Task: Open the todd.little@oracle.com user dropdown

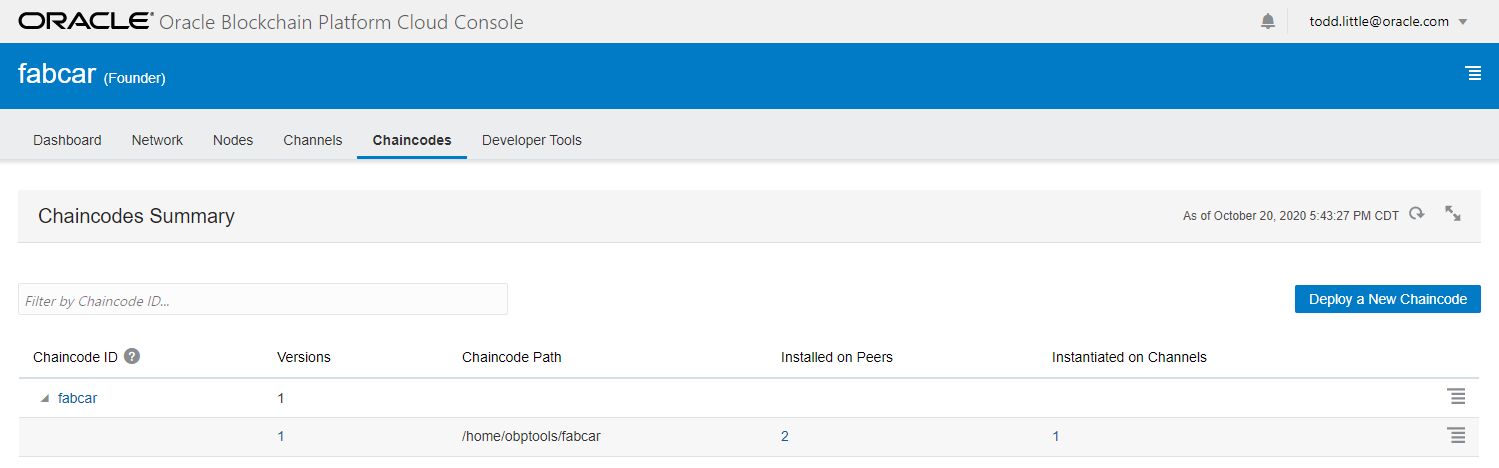Action: pos(1387,21)
